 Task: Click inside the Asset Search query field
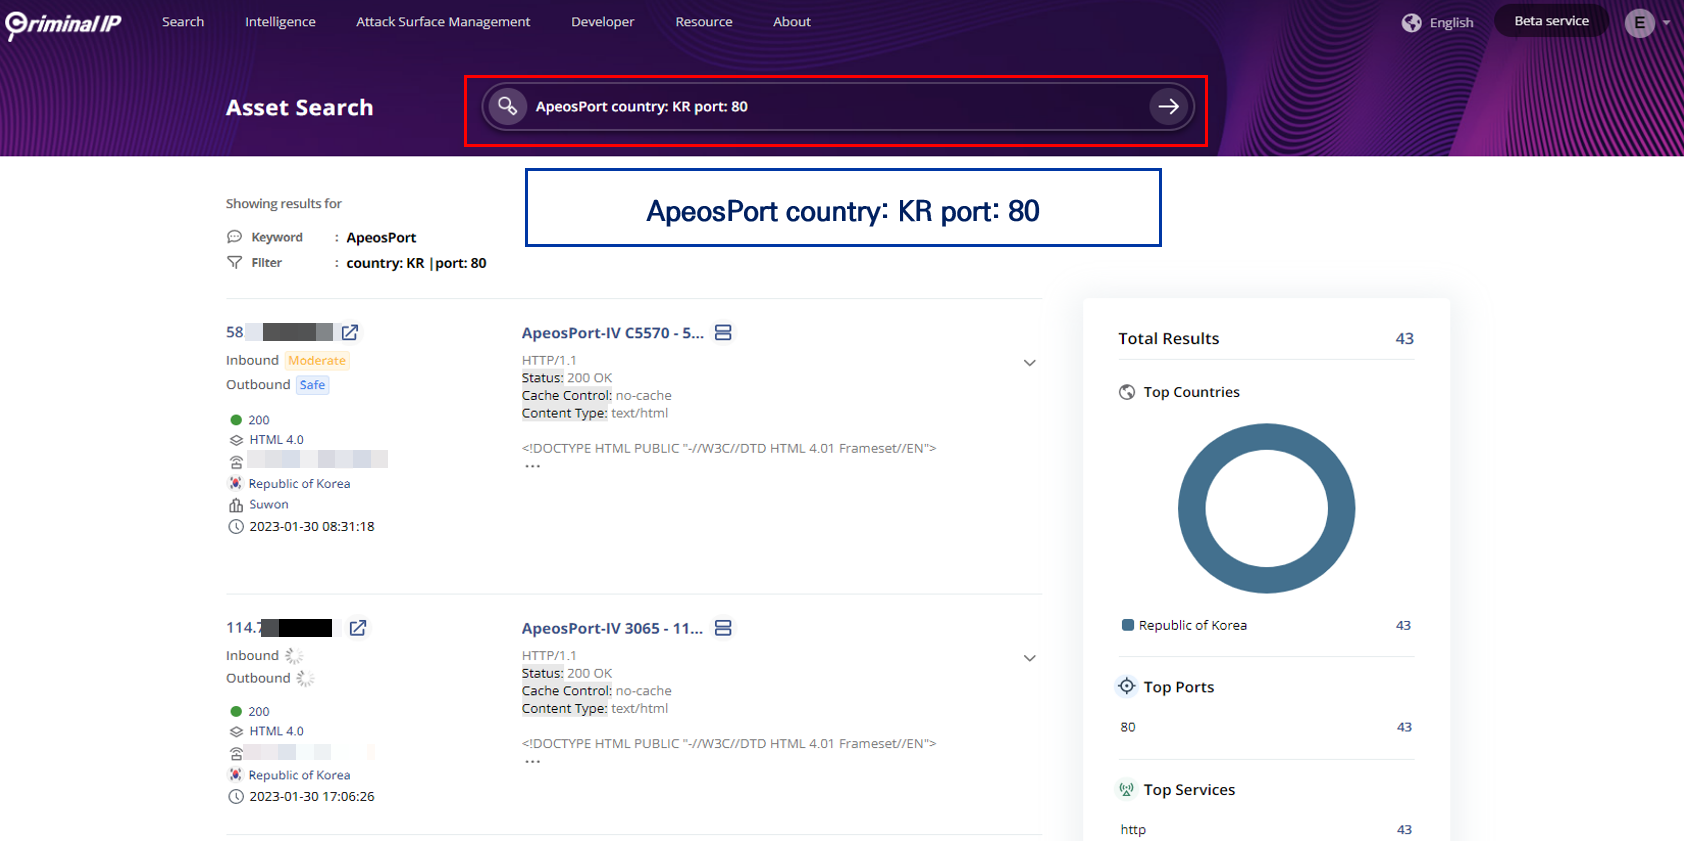(830, 106)
